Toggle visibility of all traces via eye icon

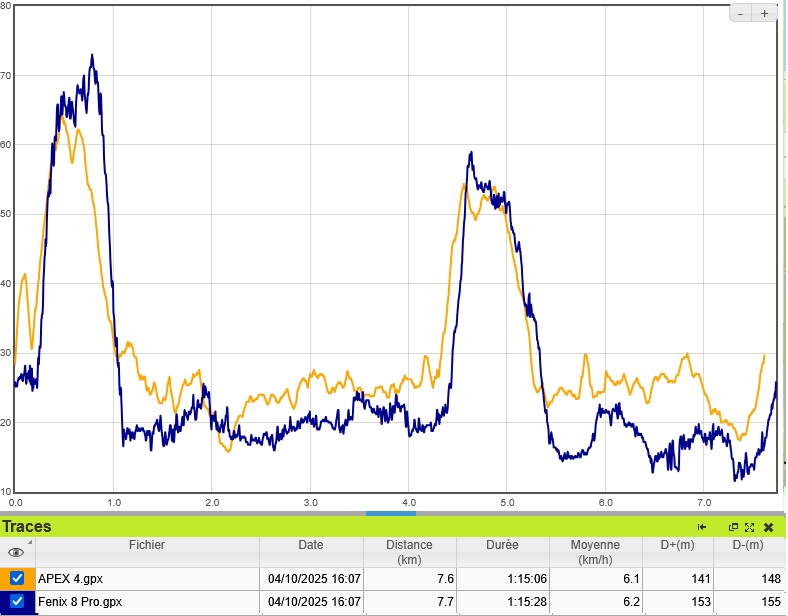coord(16,552)
